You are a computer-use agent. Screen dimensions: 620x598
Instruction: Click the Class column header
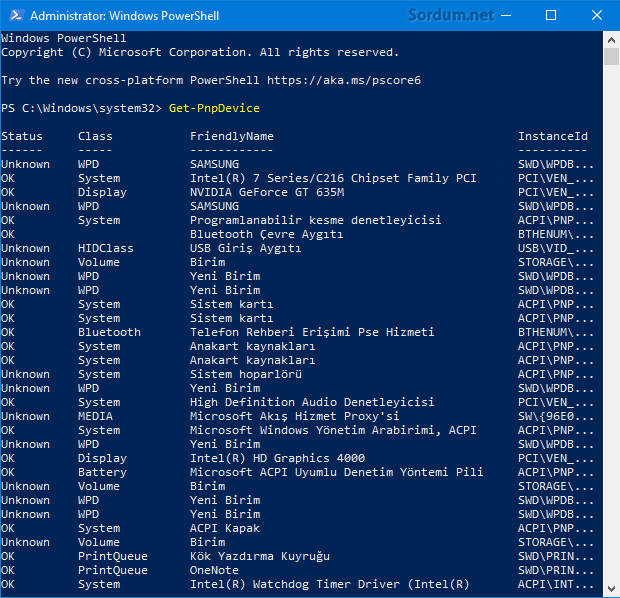click(95, 136)
